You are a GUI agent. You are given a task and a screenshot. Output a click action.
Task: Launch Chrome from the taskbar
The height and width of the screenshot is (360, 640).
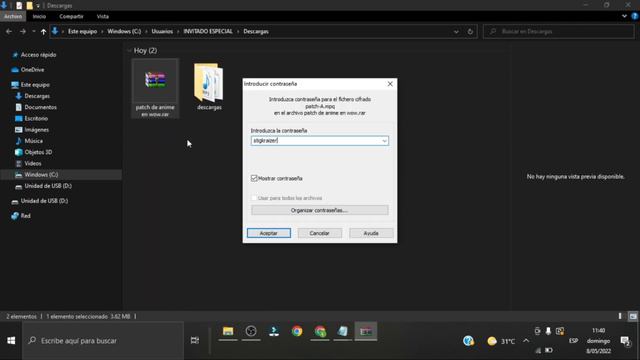point(297,331)
